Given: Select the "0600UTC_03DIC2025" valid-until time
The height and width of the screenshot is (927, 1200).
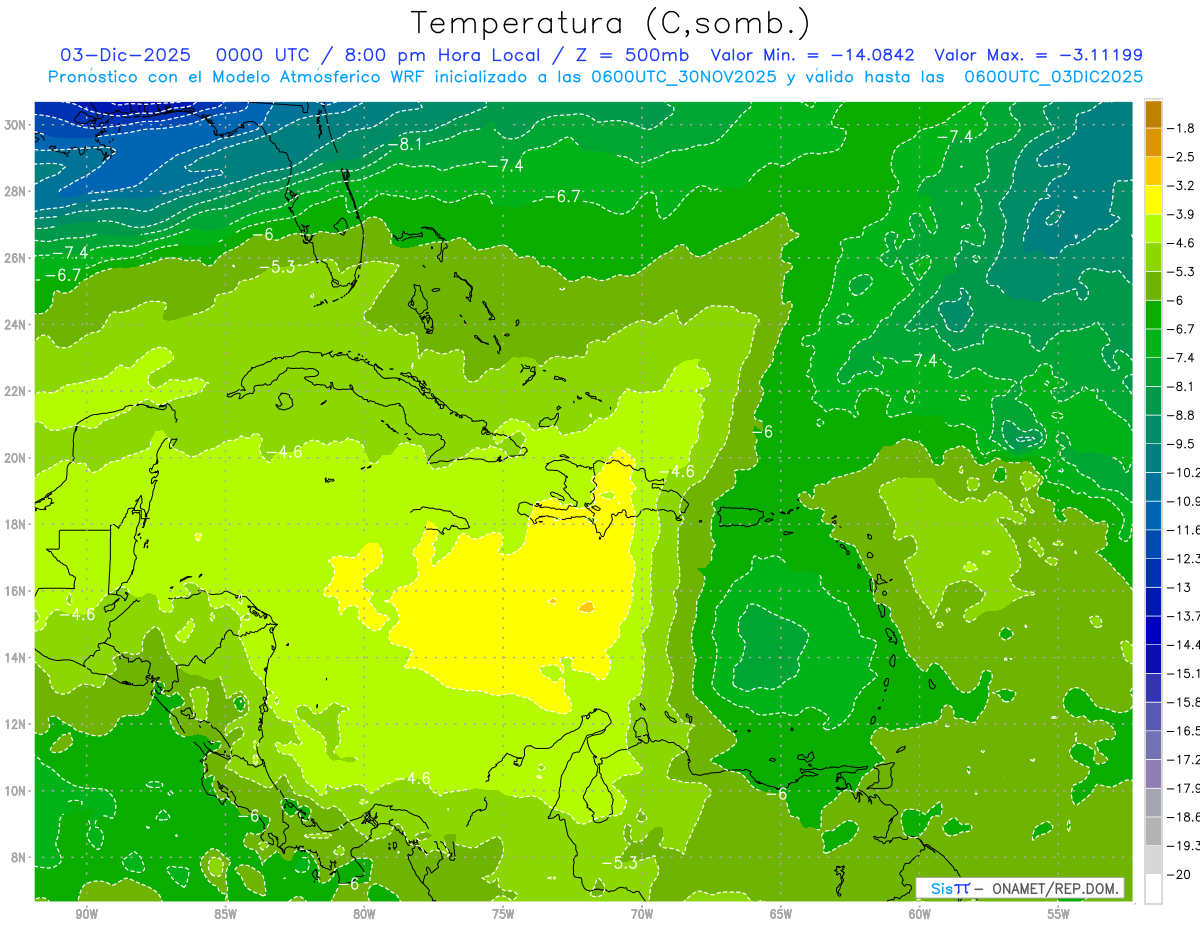Looking at the screenshot, I should click(x=1054, y=77).
